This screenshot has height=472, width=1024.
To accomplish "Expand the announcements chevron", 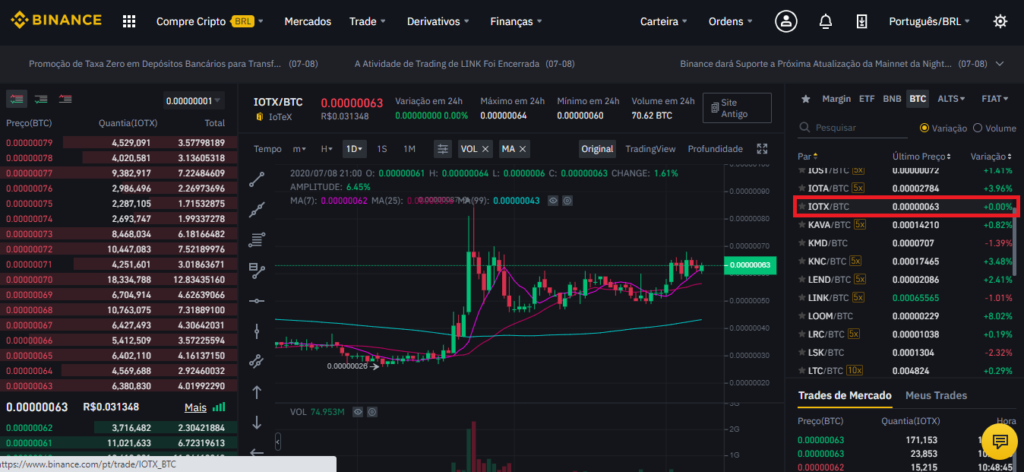I will click(x=999, y=64).
